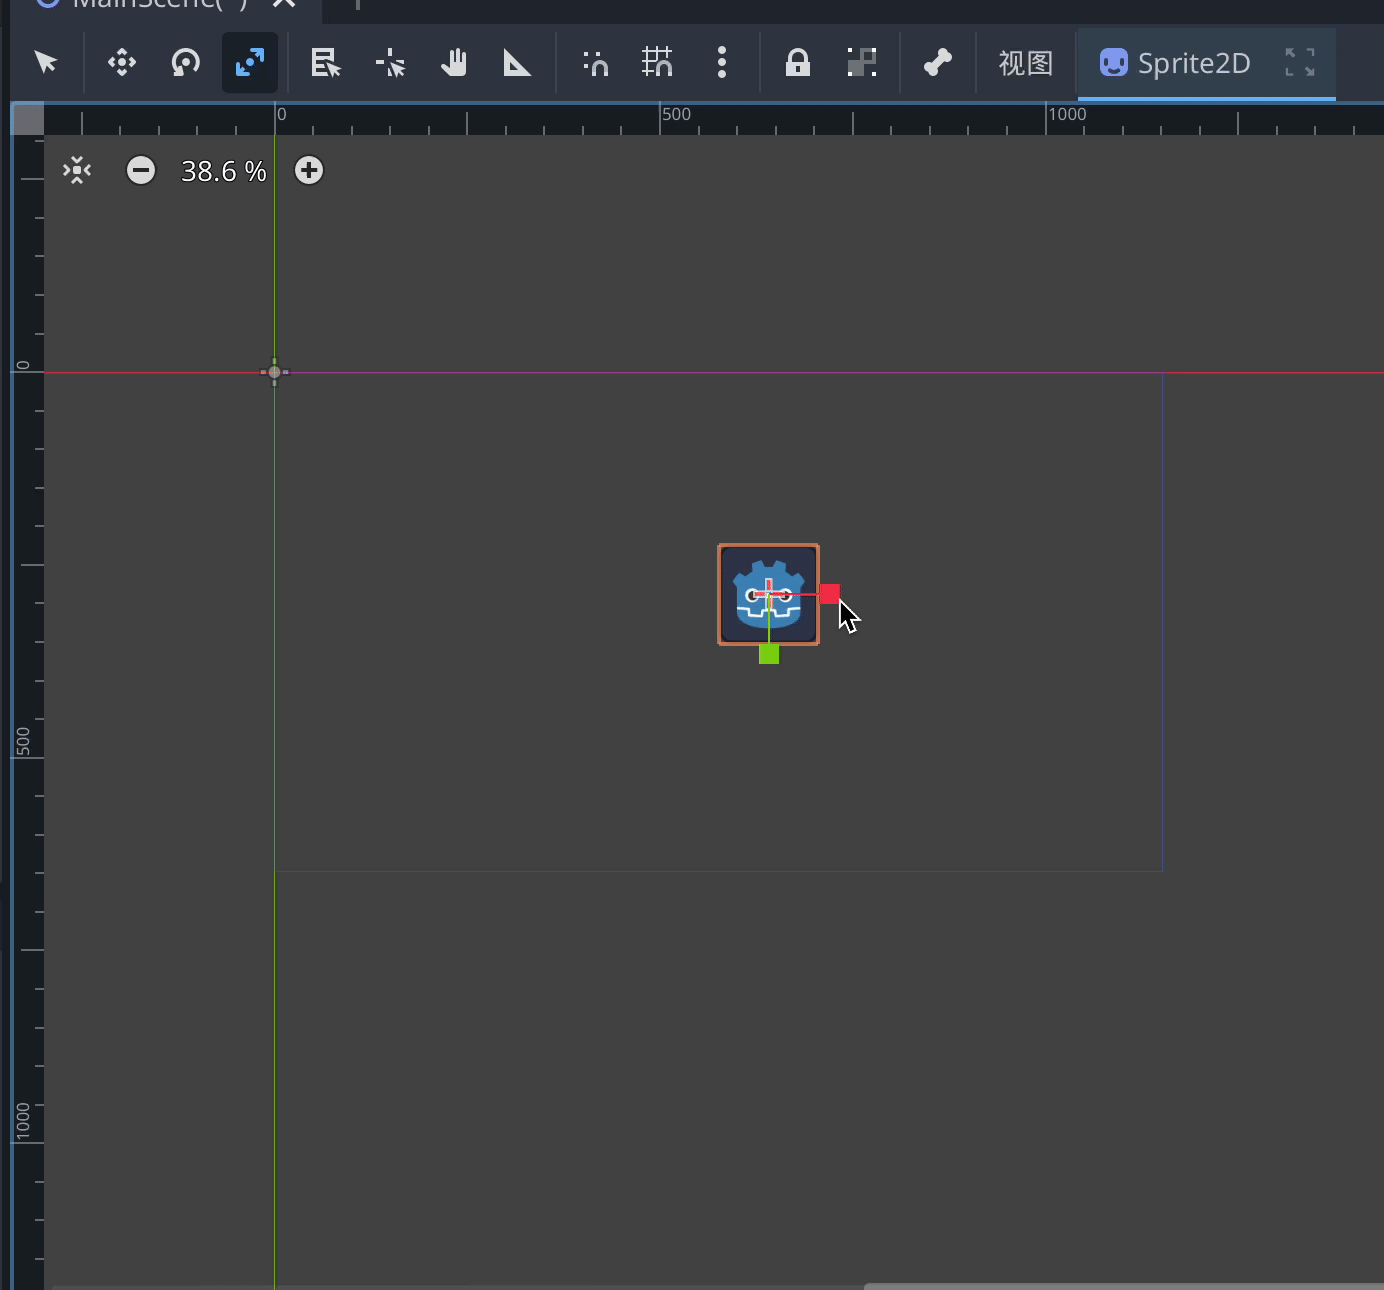1384x1290 pixels.
Task: Lock the selected node
Action: 798,63
